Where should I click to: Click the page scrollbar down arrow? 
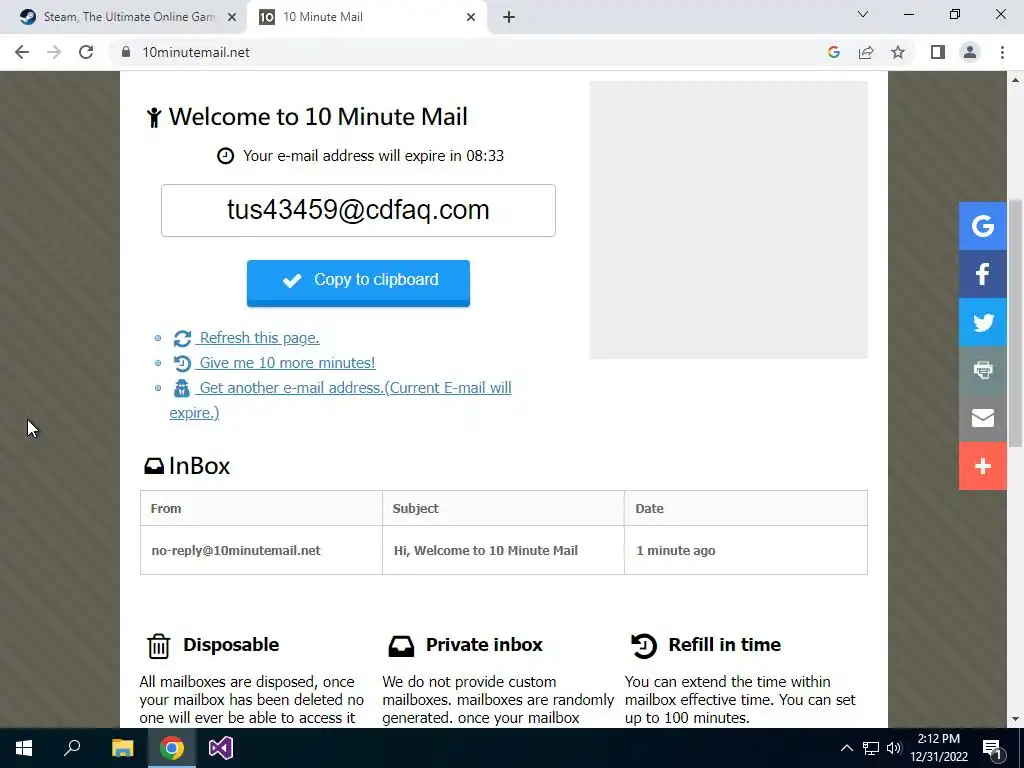(x=1016, y=719)
